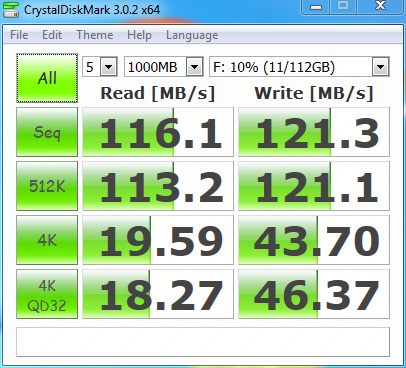
Task: Select the 4K QD32 read result 18.27
Action: click(x=158, y=294)
